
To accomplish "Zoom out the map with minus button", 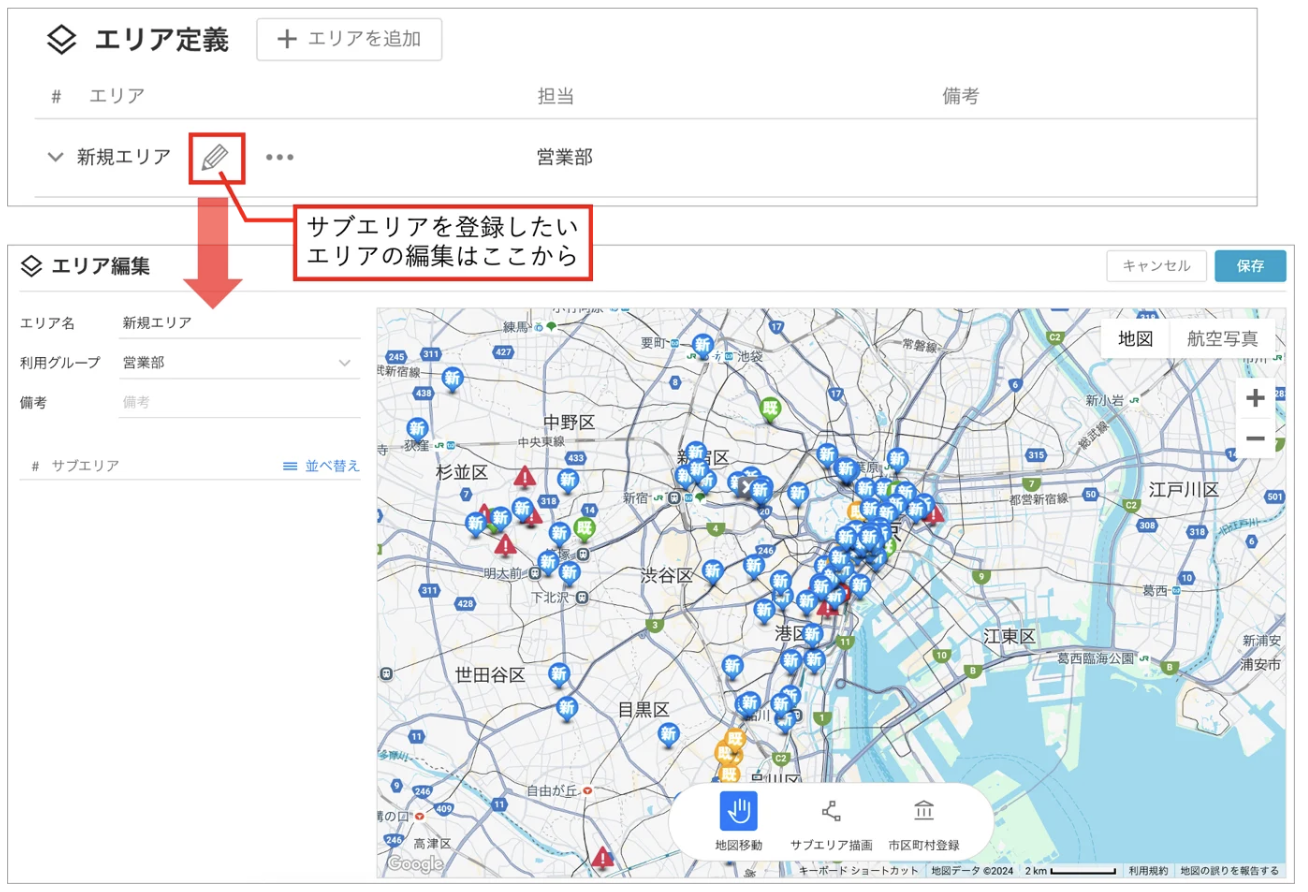I will pos(1255,438).
